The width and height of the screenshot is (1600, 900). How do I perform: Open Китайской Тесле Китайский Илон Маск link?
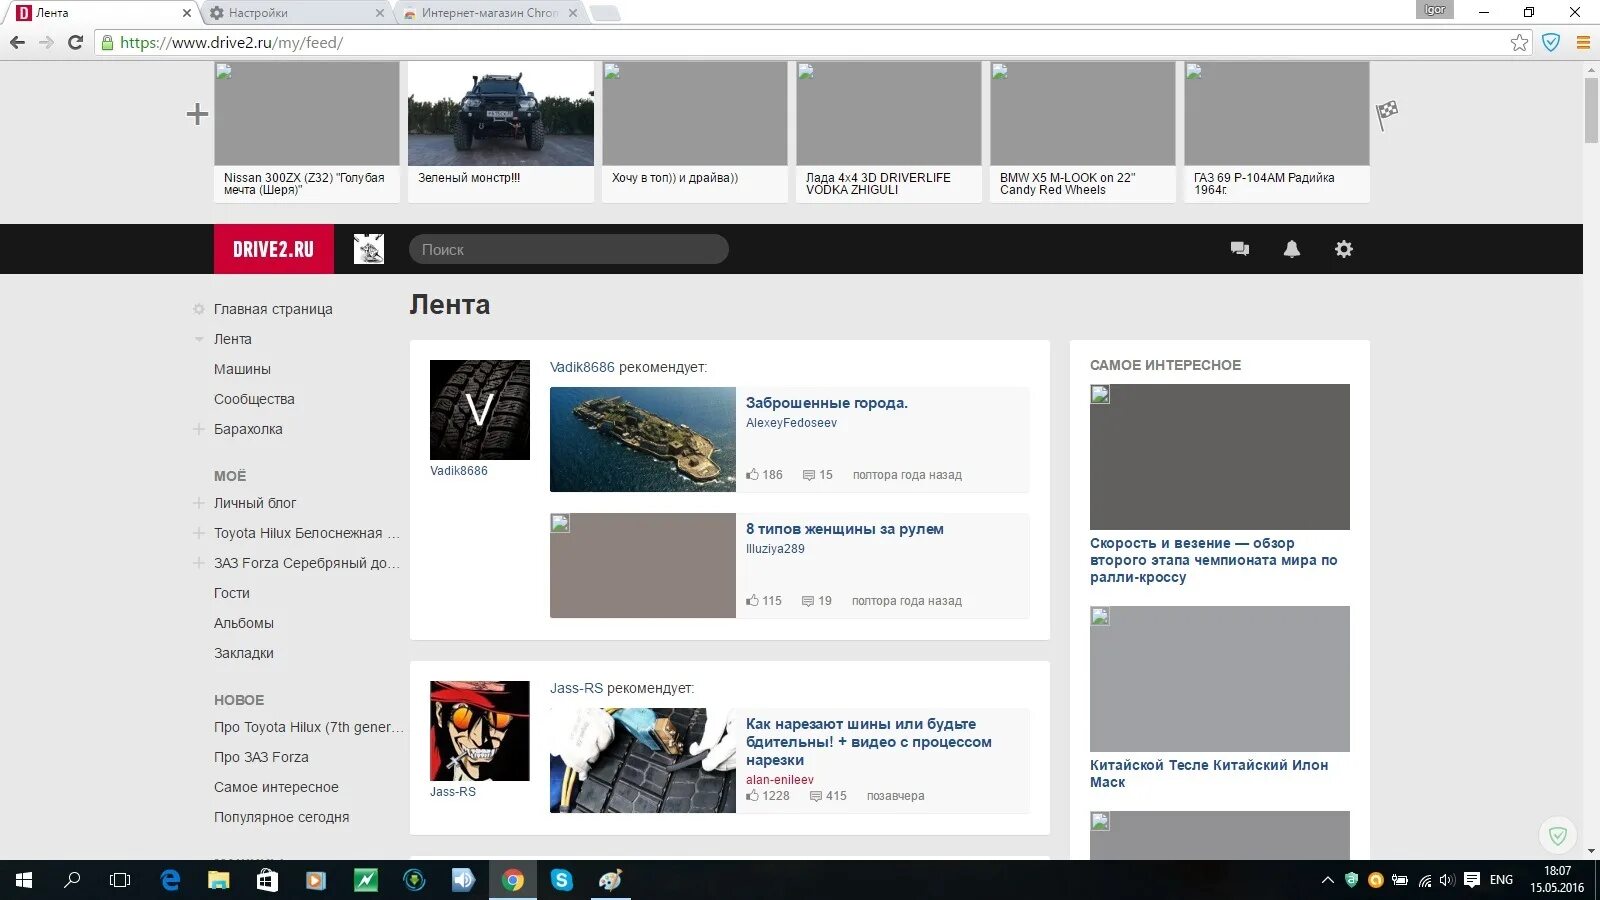point(1209,774)
